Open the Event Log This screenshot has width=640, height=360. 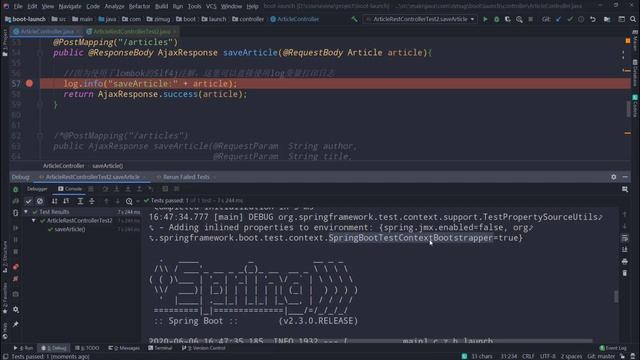pyautogui.click(x=613, y=348)
